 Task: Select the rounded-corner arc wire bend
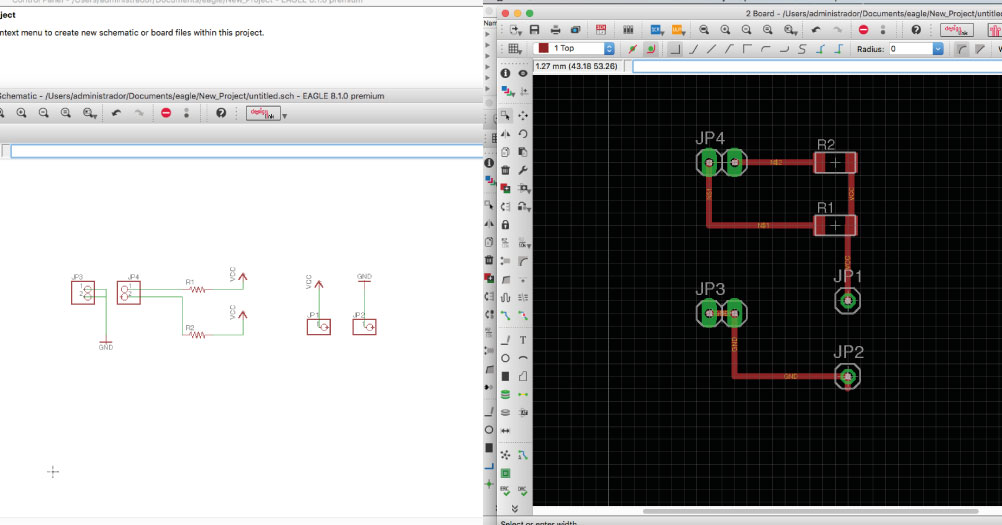[x=766, y=49]
